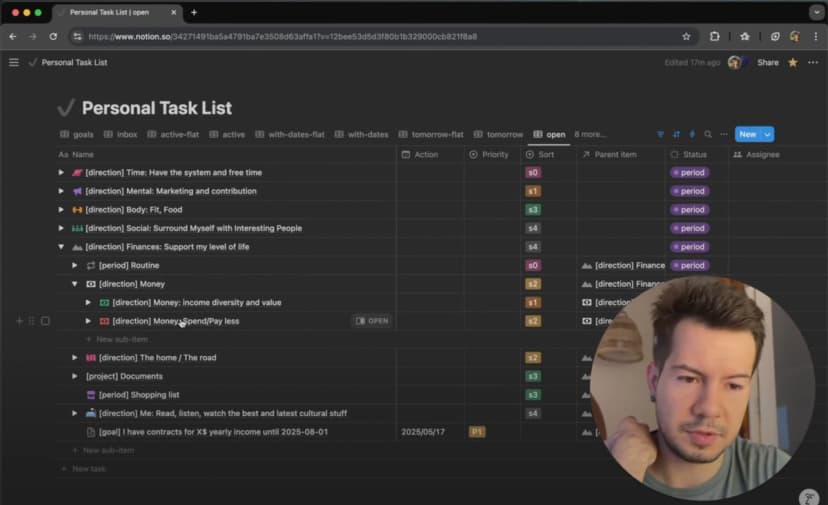Image resolution: width=828 pixels, height=505 pixels.
Task: Click the P1 priority tag on the goal row
Action: point(477,432)
